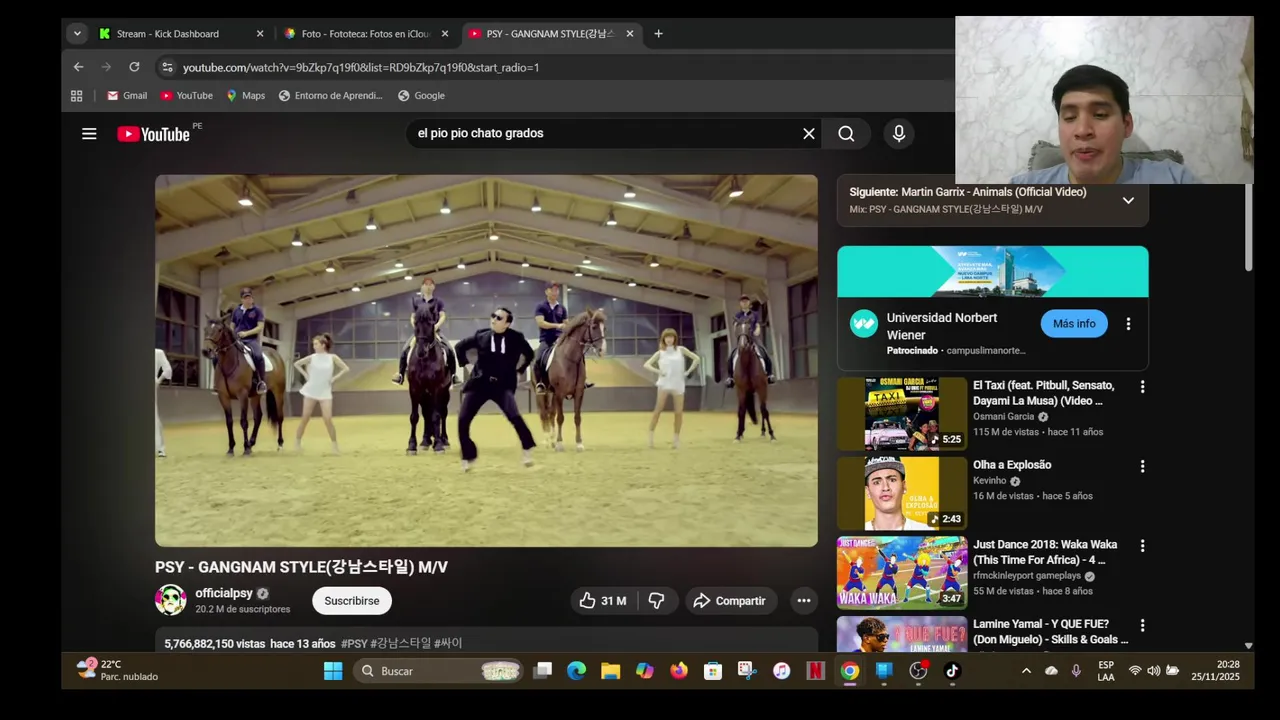Open the tab search dropdown arrow

coord(77,34)
